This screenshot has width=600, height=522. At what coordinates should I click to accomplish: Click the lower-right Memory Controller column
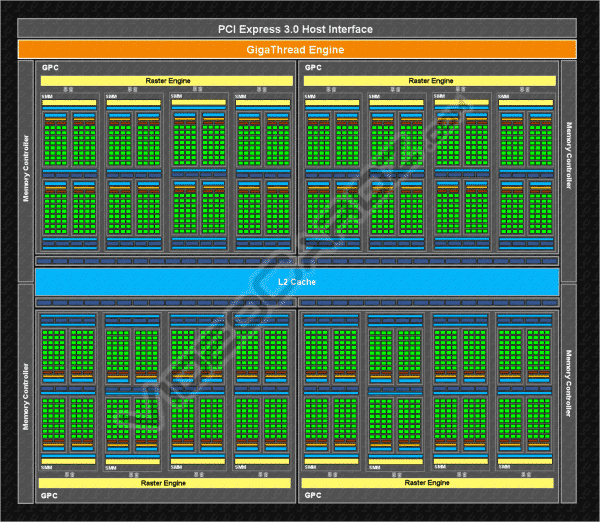(569, 393)
